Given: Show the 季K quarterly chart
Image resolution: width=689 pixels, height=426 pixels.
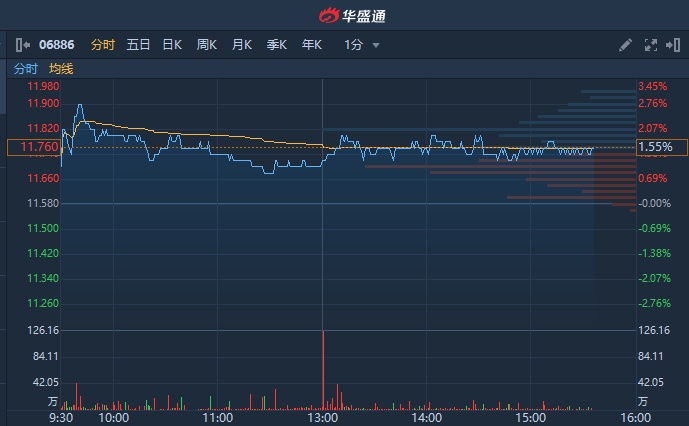Looking at the screenshot, I should click(277, 45).
